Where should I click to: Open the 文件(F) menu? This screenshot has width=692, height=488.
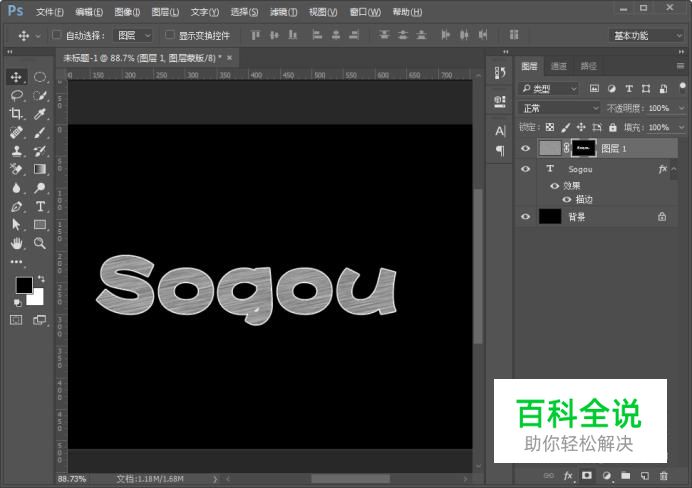pyautogui.click(x=49, y=12)
